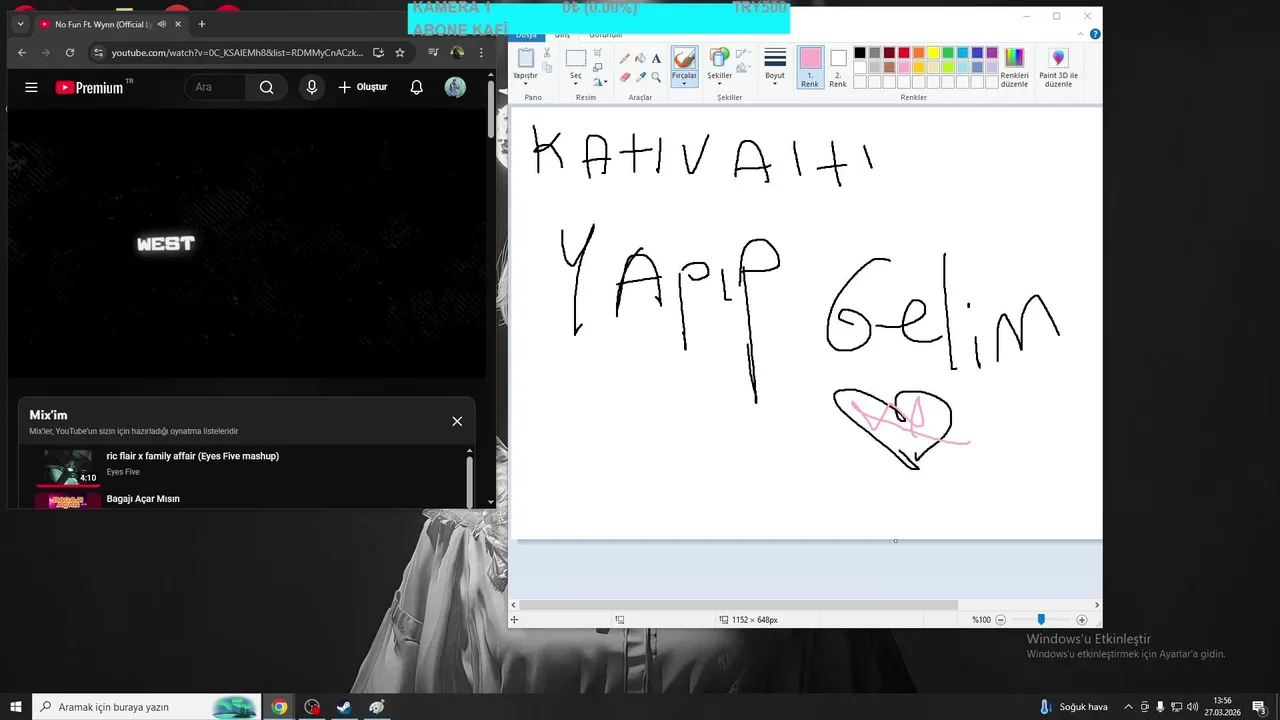Open the YouTube hamburger guide menu
This screenshot has height=720, width=1280.
[31, 87]
